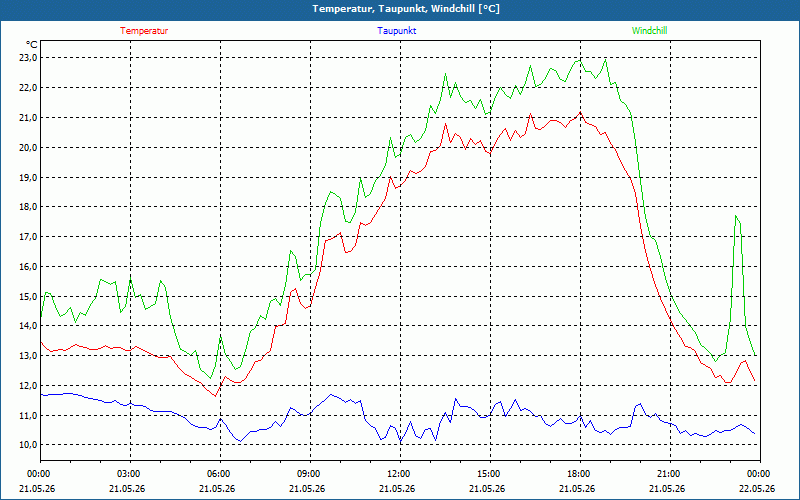Viewport: 800px width, 500px height.
Task: Click the 09:00 time axis label
Action: tap(310, 474)
